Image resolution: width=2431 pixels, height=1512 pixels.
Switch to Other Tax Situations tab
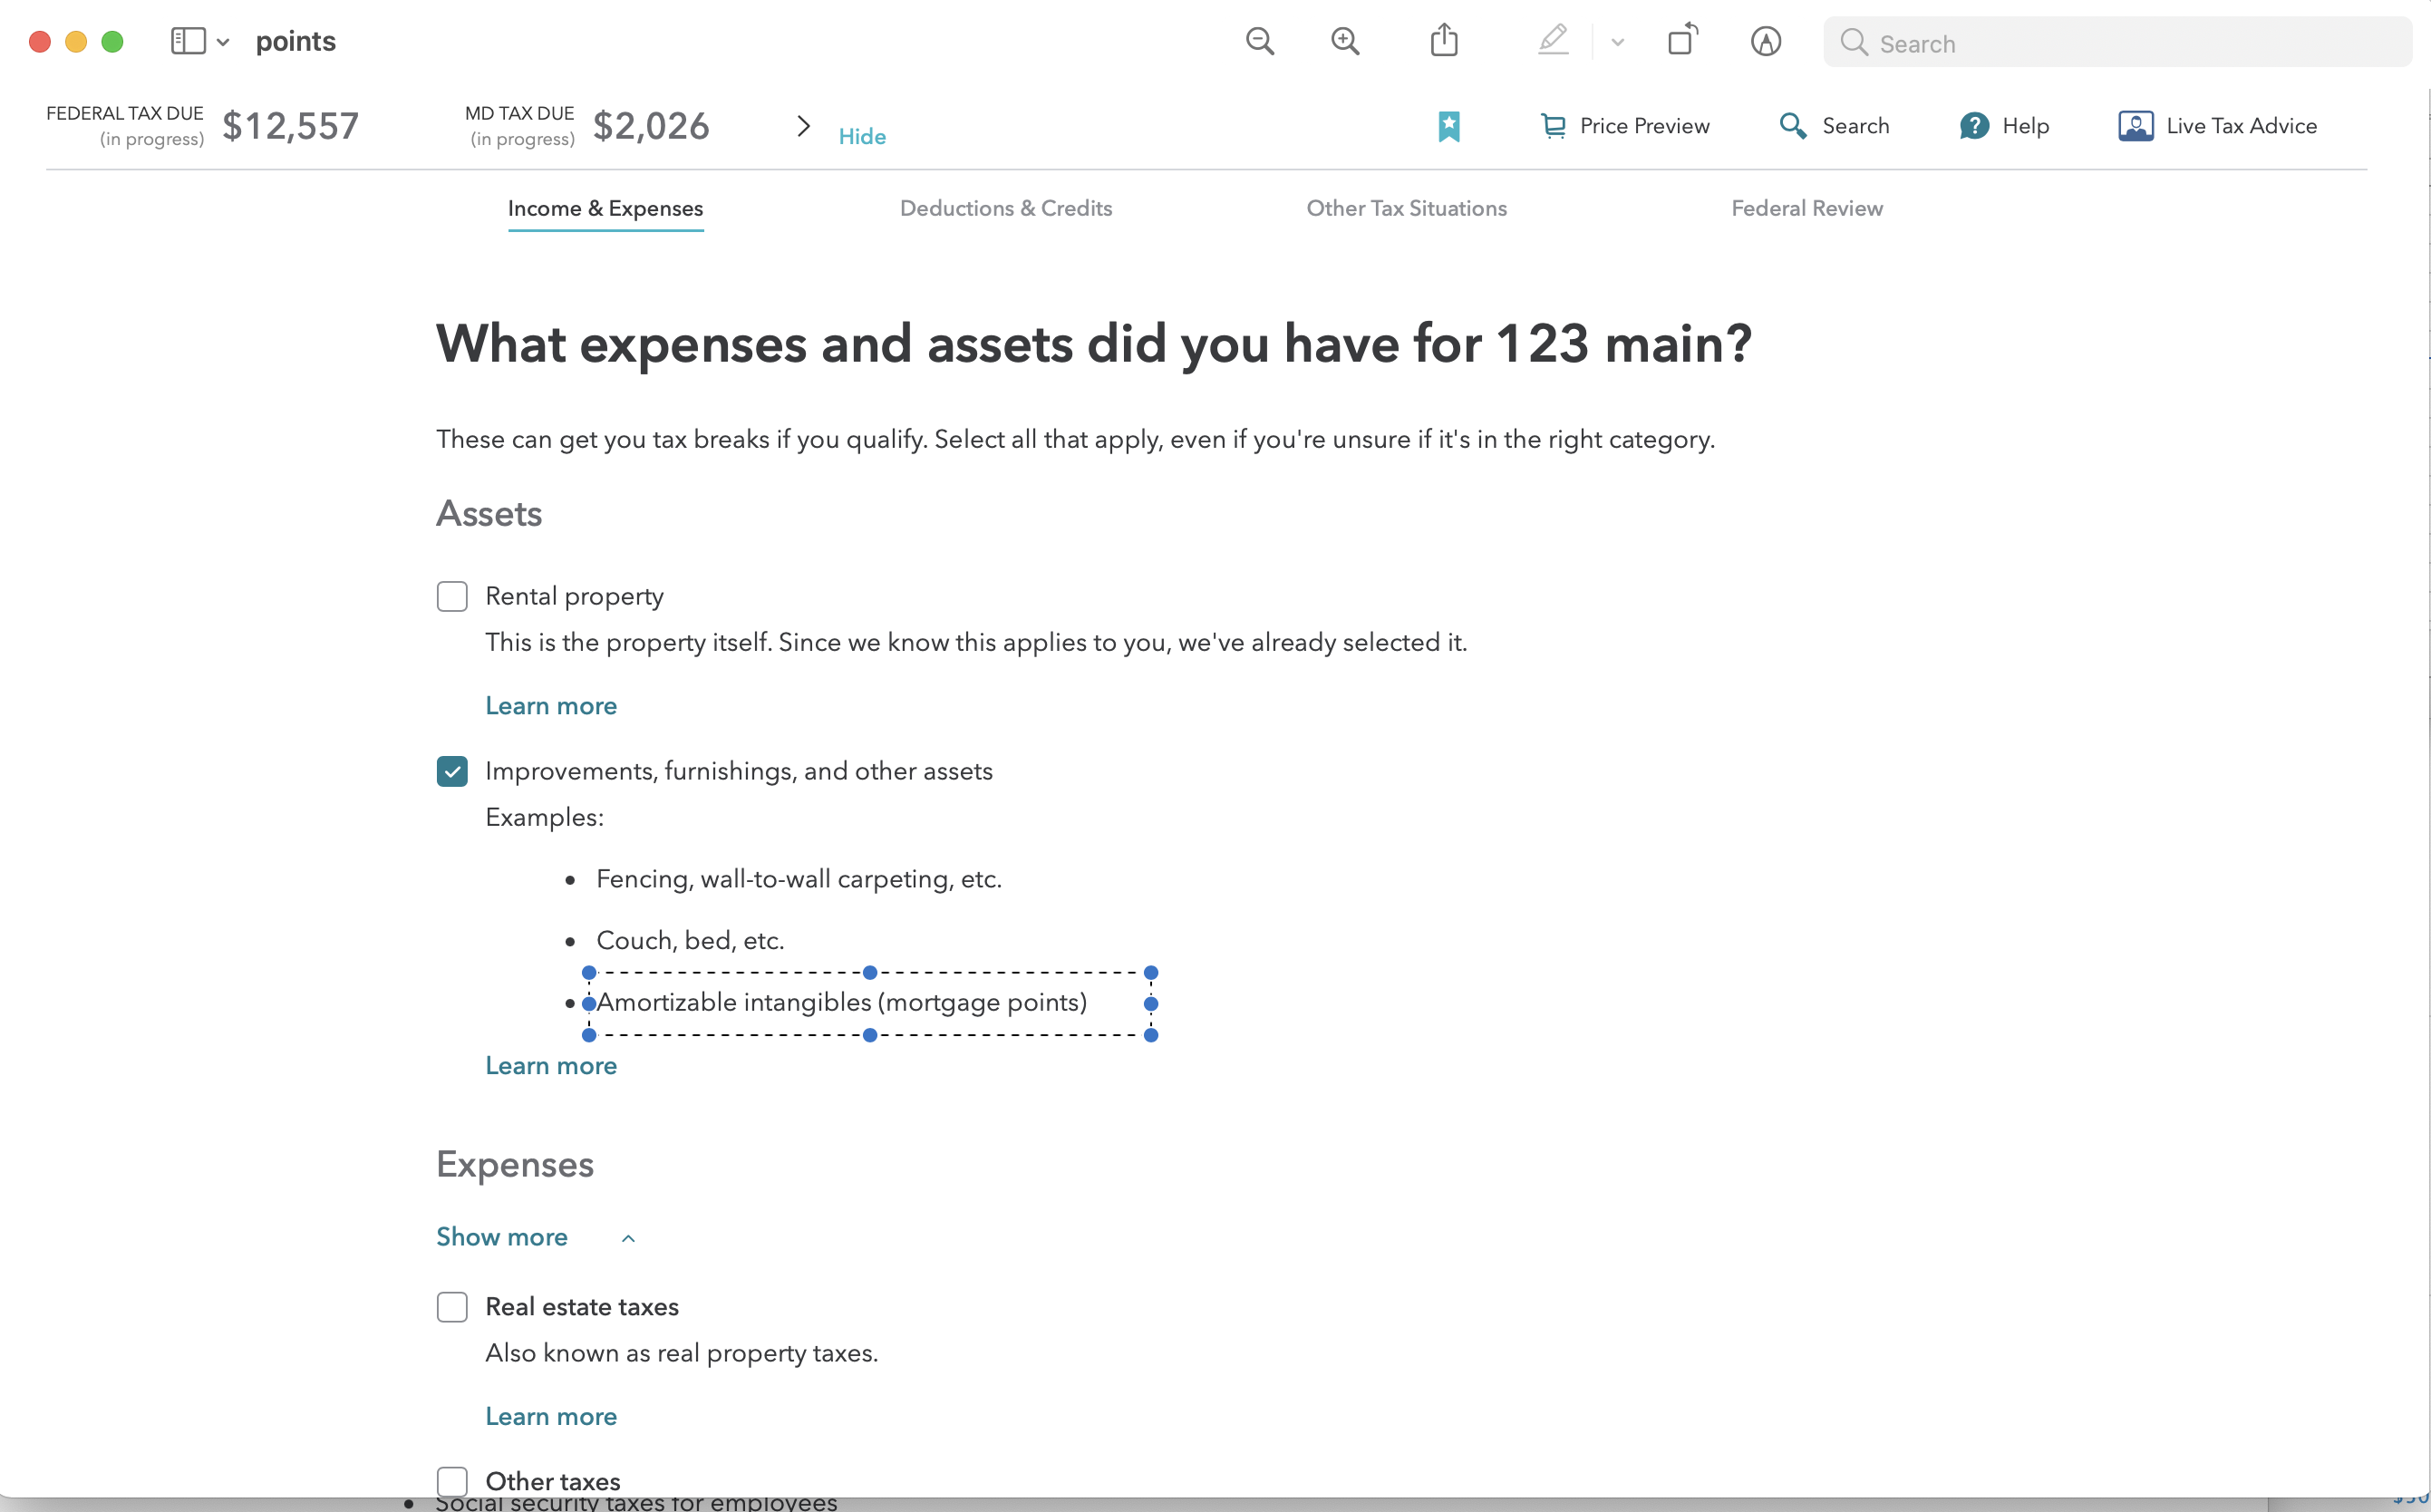click(1407, 208)
